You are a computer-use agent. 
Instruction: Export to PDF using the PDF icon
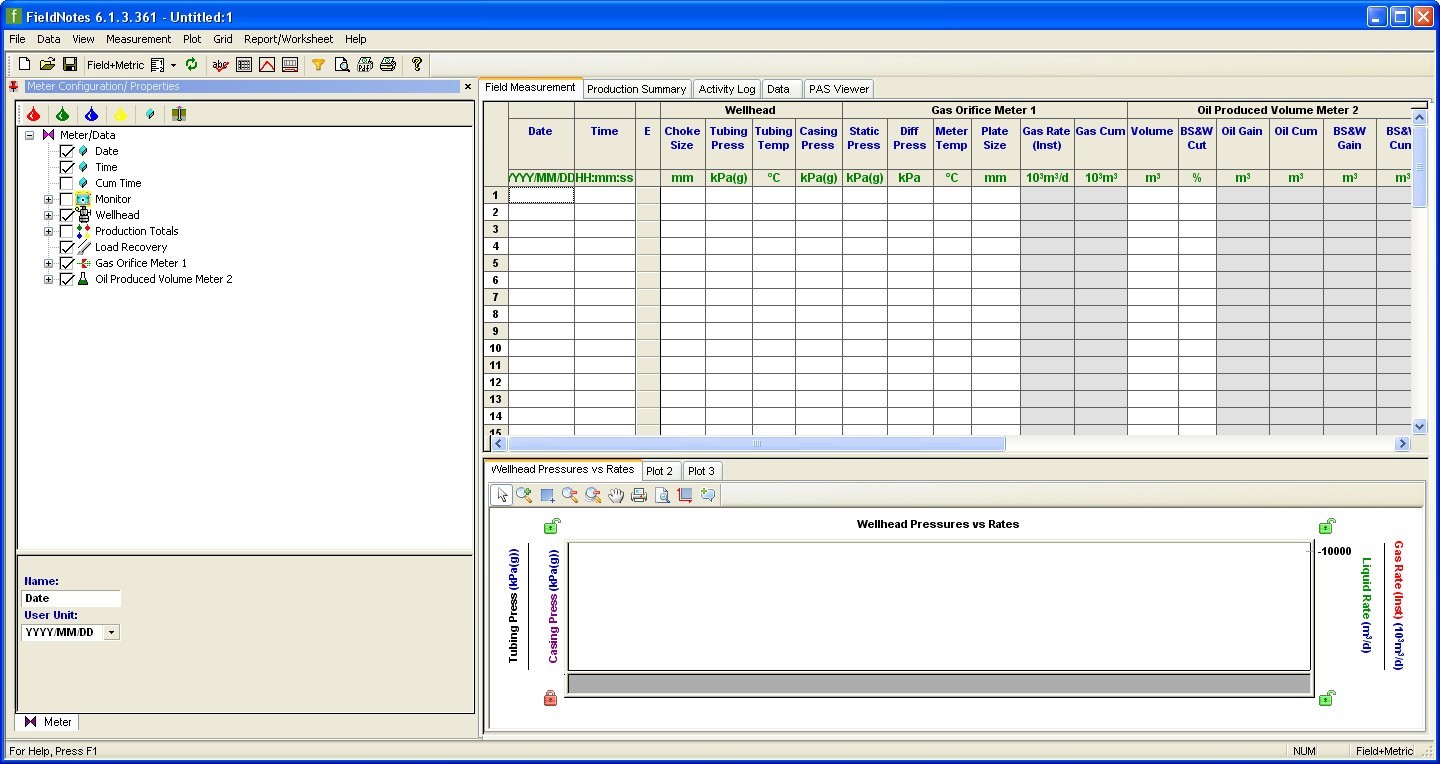[365, 65]
